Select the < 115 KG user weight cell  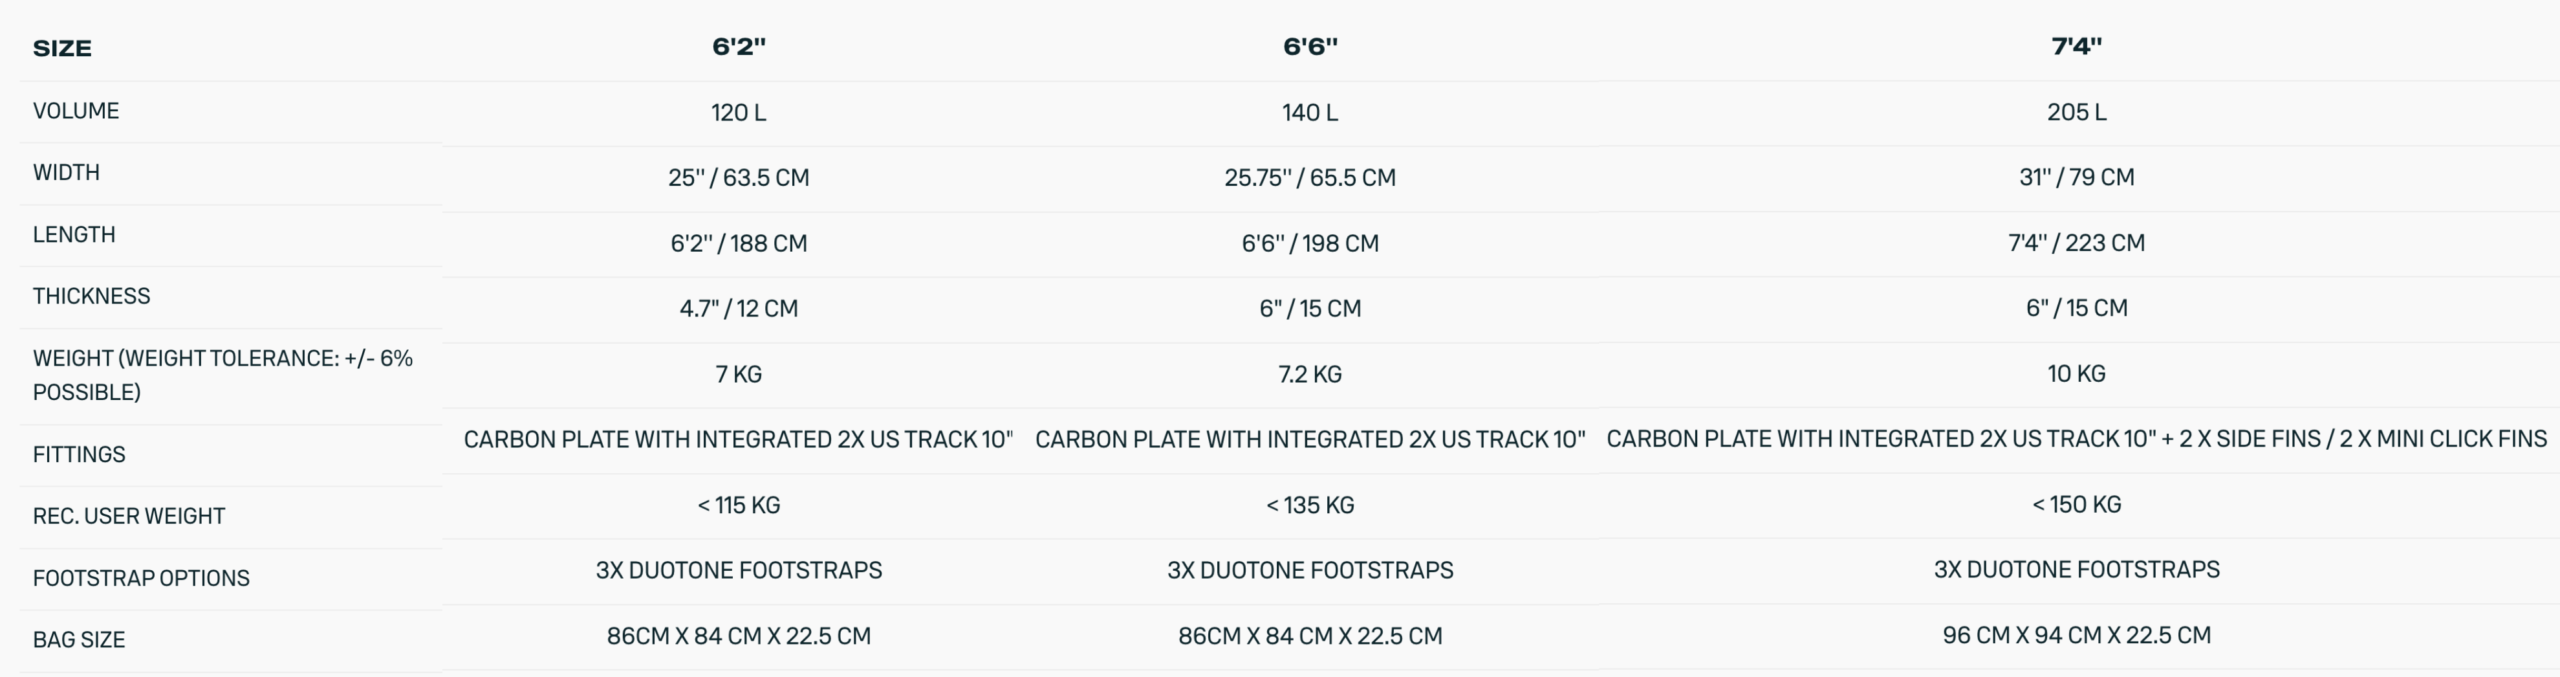coord(739,505)
